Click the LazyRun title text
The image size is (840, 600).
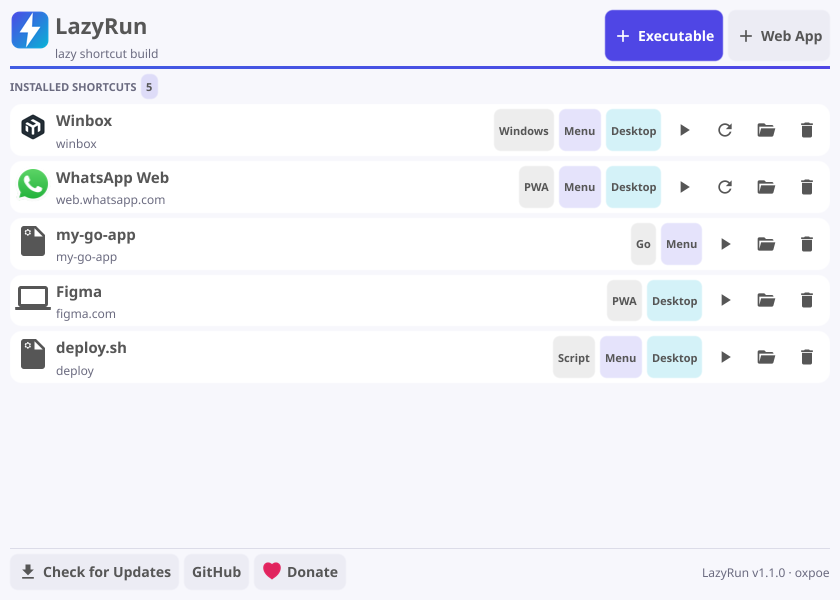point(101,26)
